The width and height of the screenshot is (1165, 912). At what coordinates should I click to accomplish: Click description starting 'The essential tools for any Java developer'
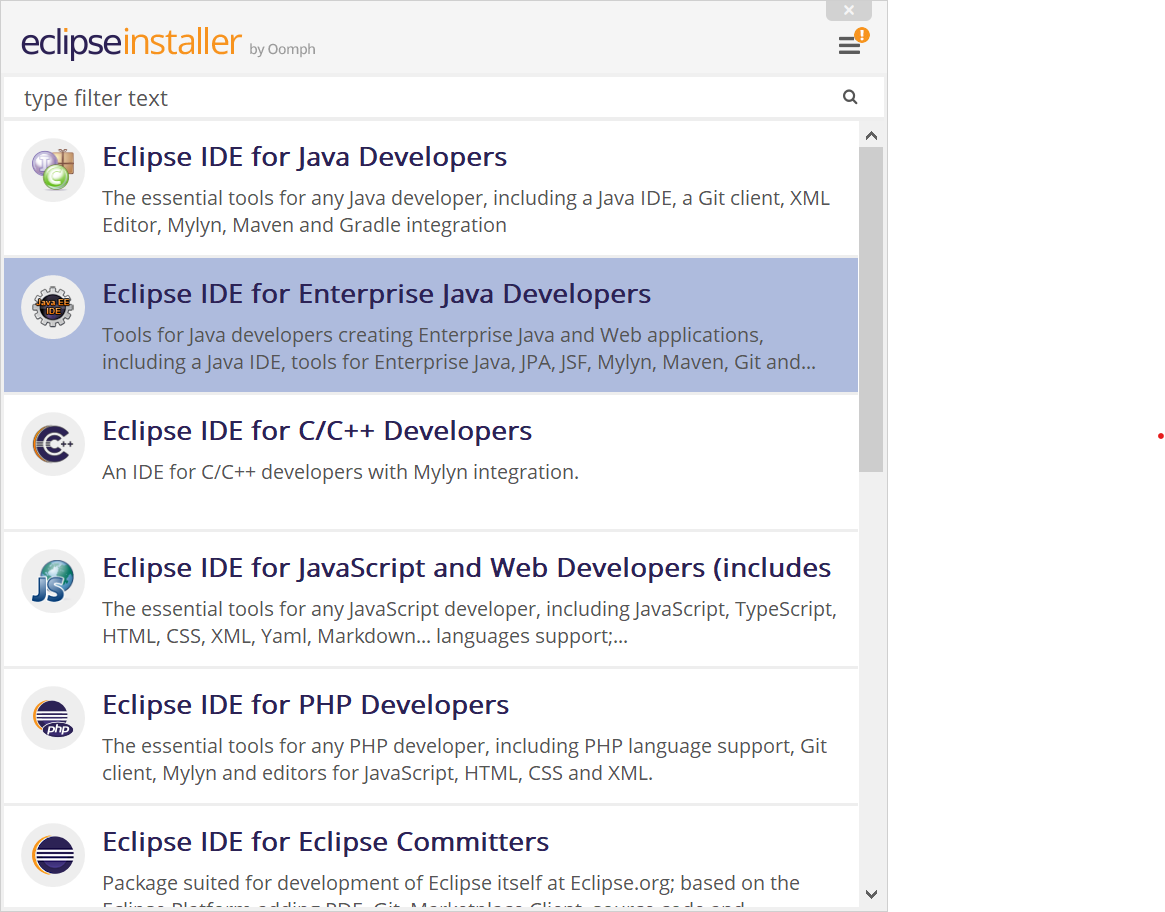point(466,211)
